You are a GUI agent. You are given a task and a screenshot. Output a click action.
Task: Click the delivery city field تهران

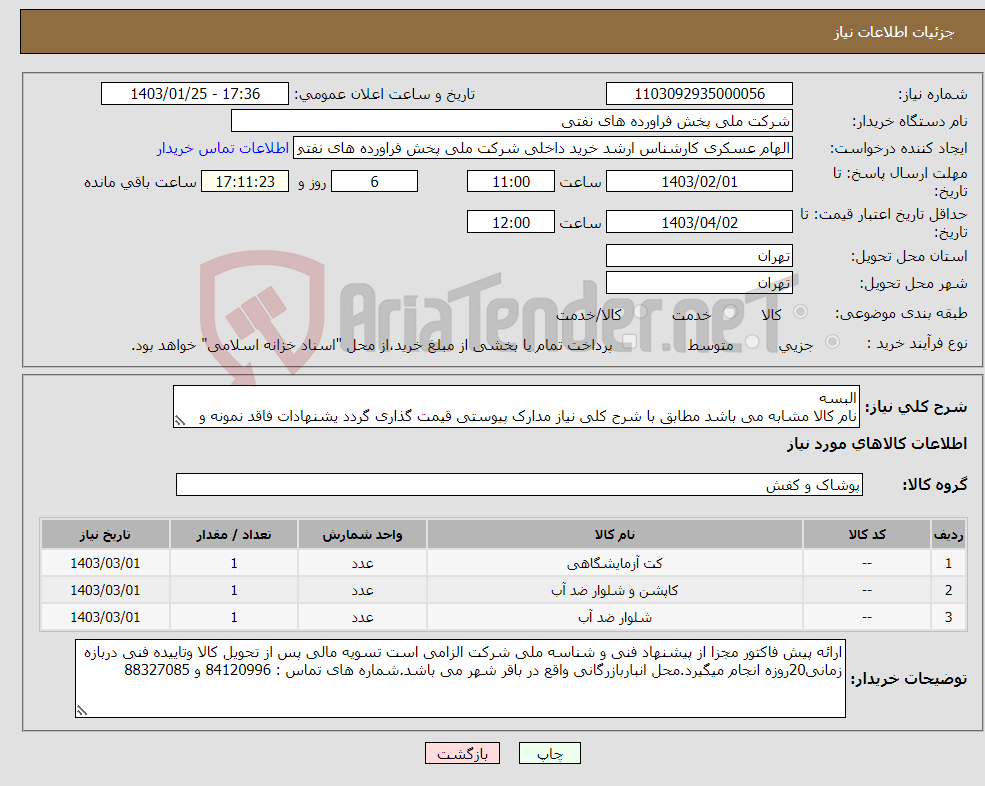pos(699,283)
